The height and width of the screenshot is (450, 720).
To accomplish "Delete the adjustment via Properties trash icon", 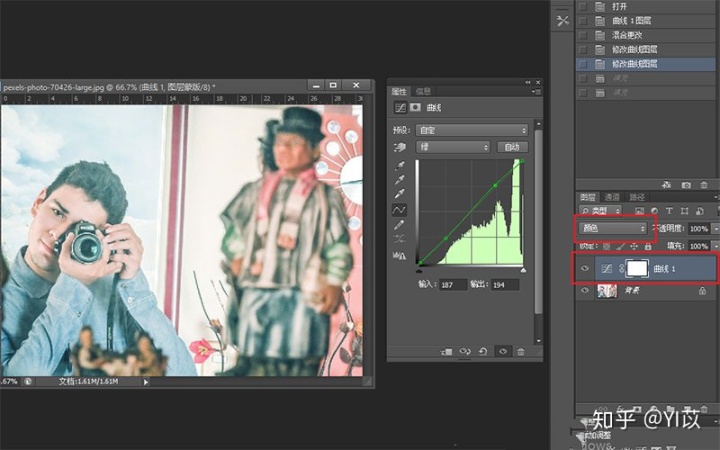I will click(x=521, y=352).
